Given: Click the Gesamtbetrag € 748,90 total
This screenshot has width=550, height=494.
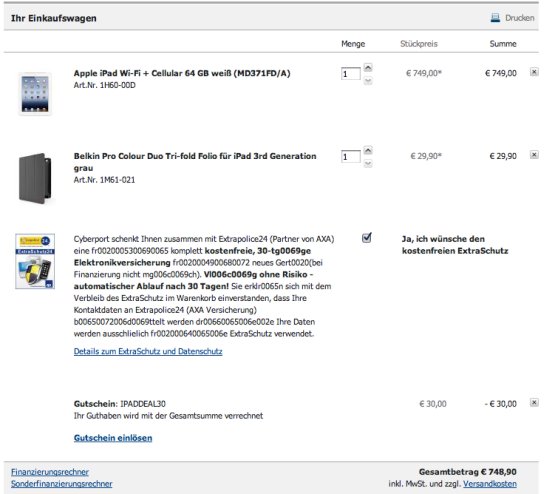Looking at the screenshot, I should point(468,472).
